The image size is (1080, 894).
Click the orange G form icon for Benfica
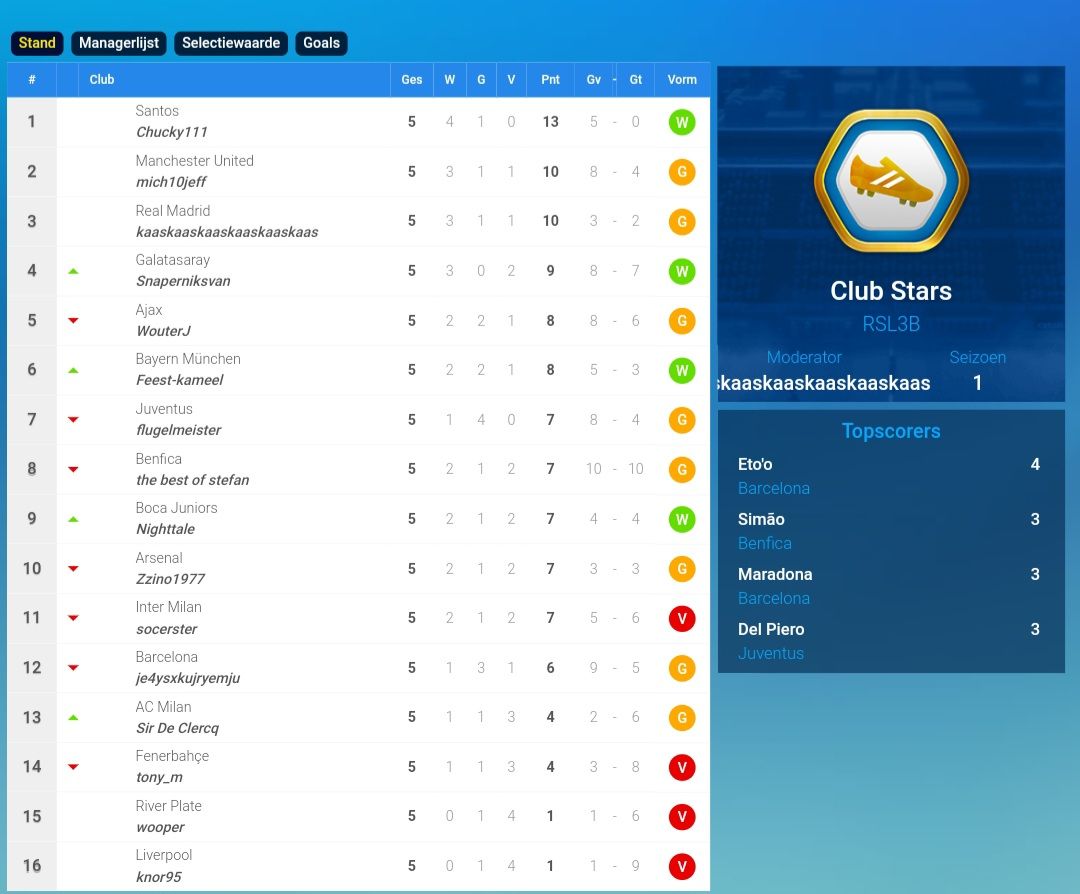pos(682,470)
